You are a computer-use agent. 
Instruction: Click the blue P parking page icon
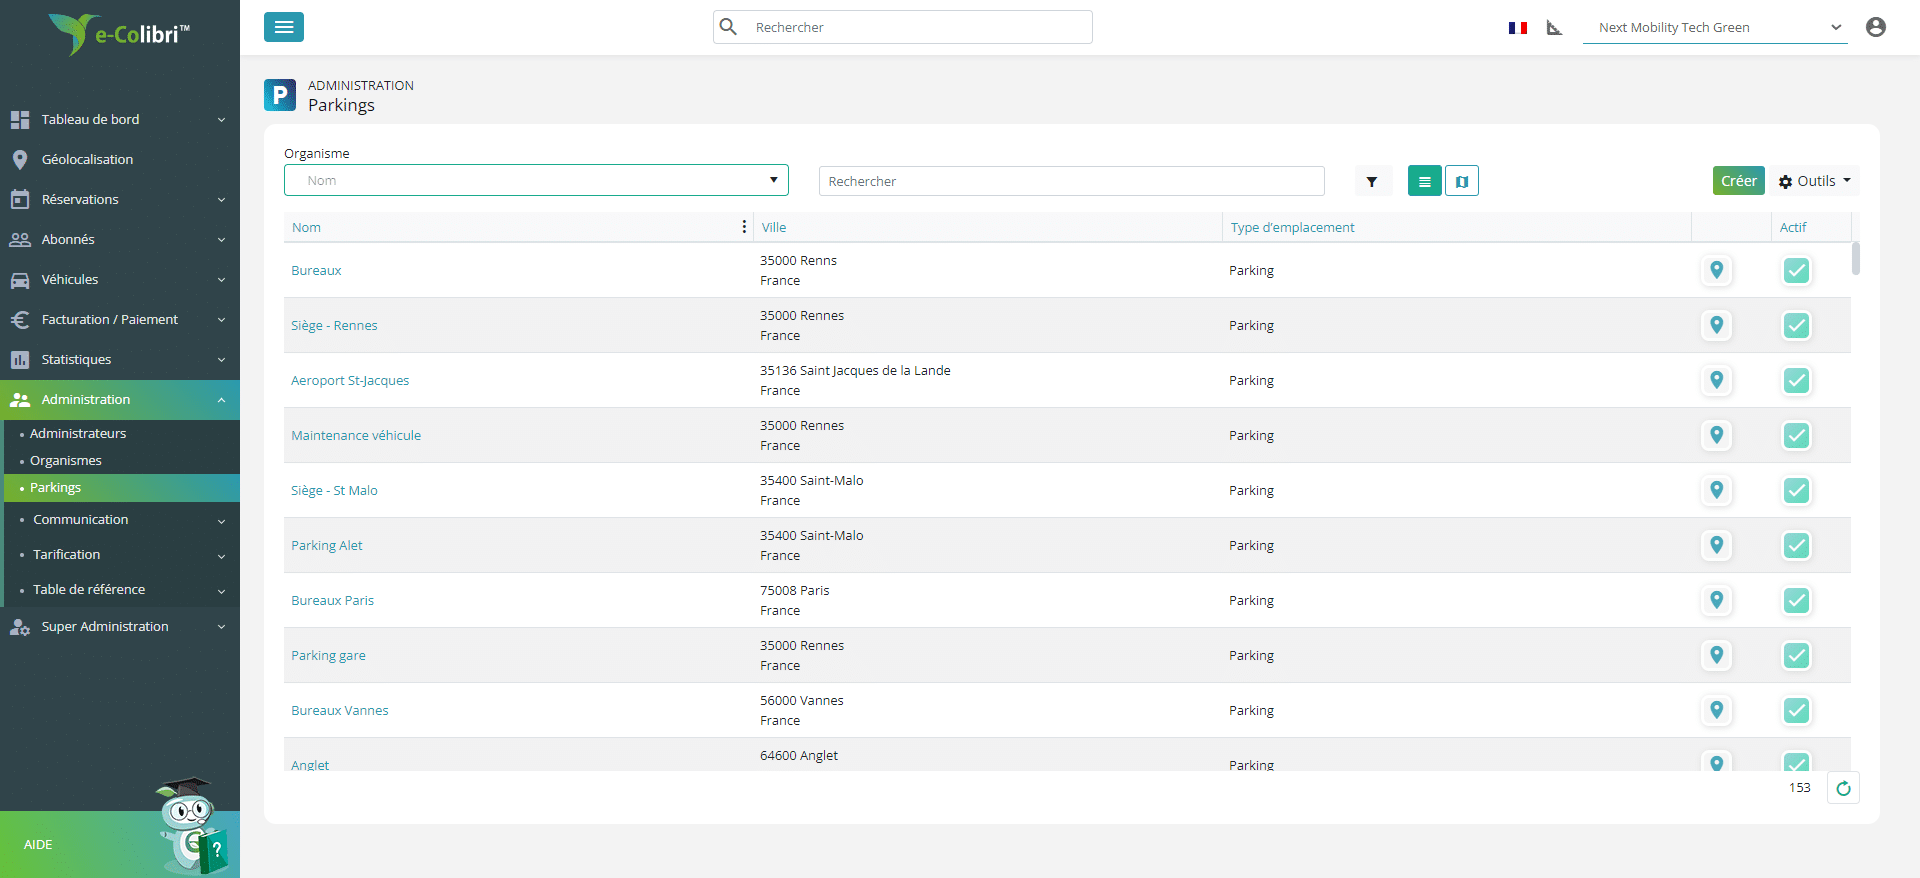coord(280,95)
